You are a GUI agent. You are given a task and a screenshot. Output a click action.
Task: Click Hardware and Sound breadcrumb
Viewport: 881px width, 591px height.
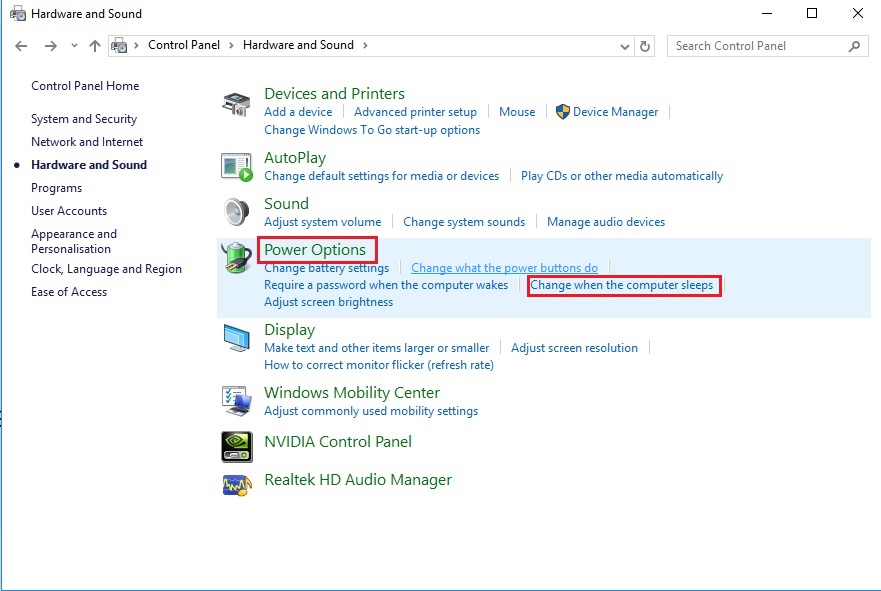pyautogui.click(x=298, y=45)
